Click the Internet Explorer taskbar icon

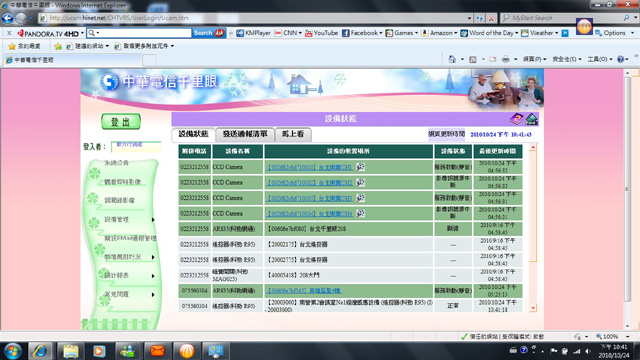tap(40, 351)
